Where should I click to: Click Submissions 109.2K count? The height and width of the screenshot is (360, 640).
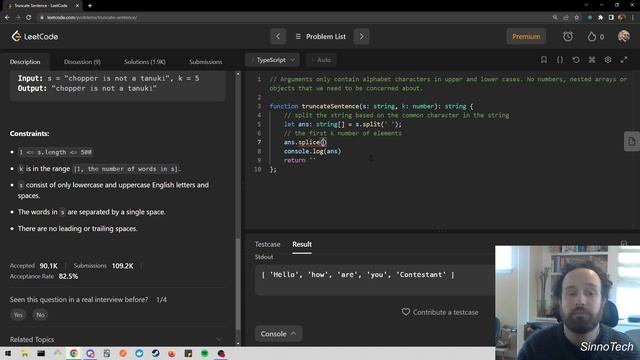point(122,266)
